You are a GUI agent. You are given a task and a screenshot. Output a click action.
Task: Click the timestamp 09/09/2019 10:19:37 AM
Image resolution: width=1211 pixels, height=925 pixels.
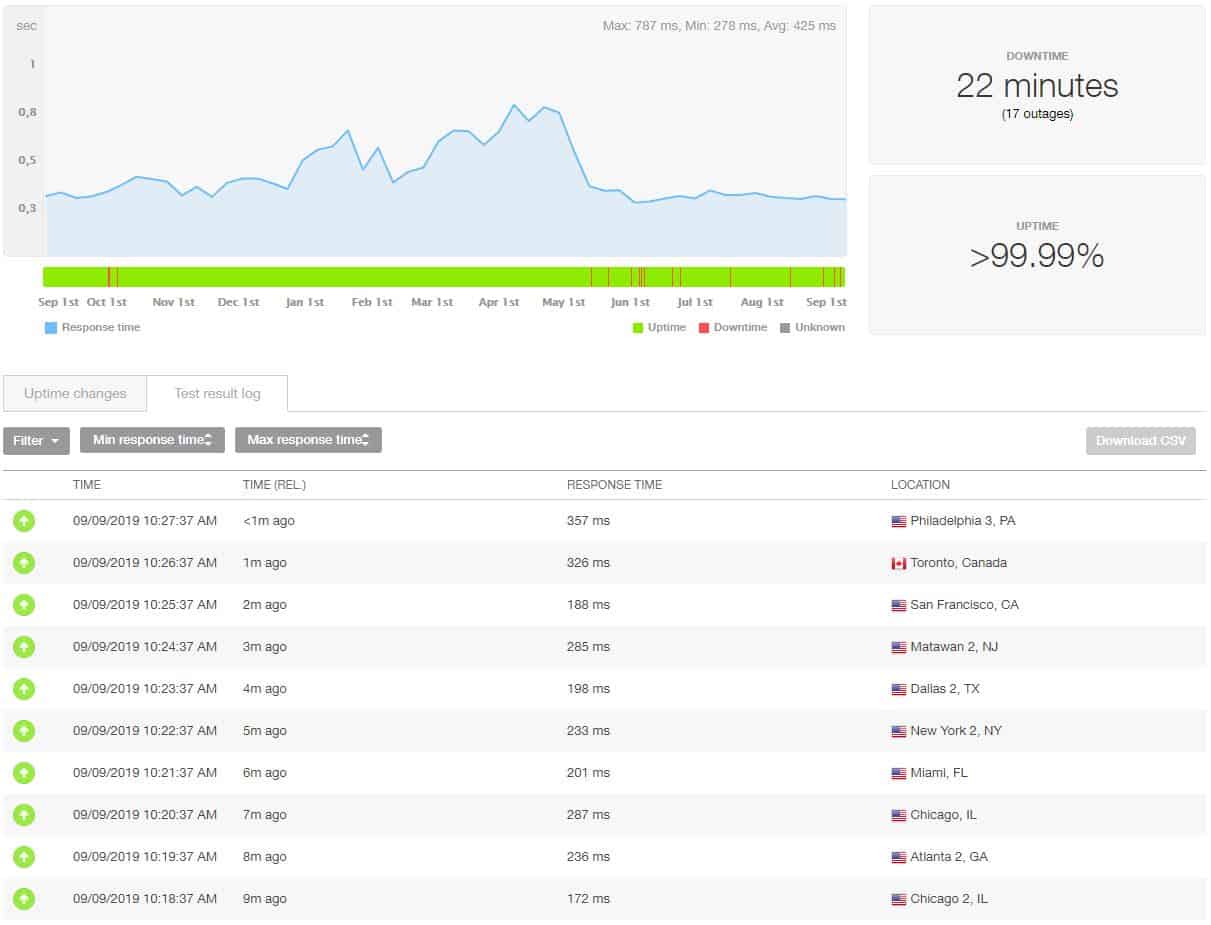145,857
